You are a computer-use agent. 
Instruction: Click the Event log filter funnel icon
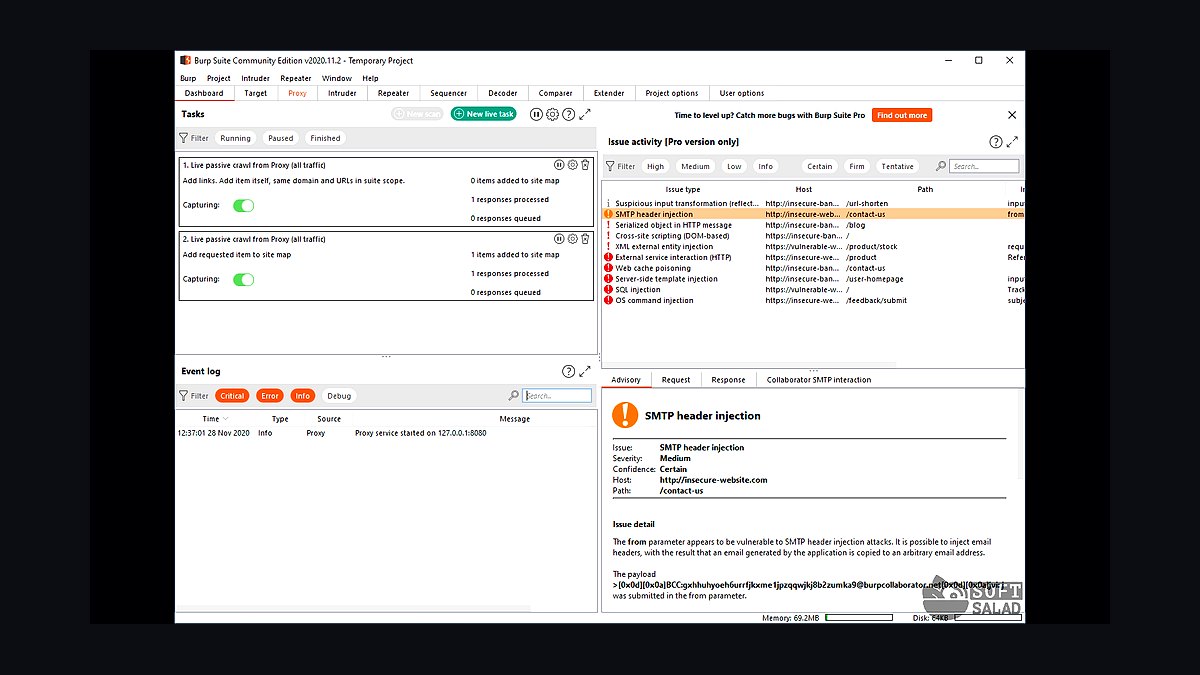(x=183, y=396)
